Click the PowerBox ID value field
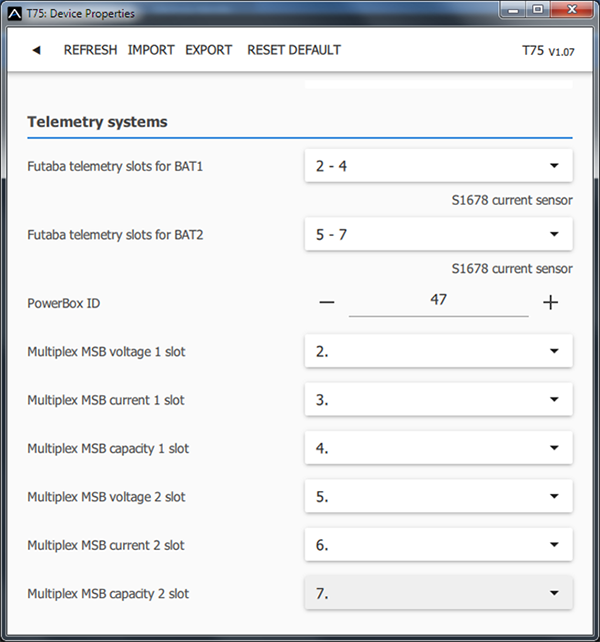Viewport: 600px width, 642px height. 438,300
